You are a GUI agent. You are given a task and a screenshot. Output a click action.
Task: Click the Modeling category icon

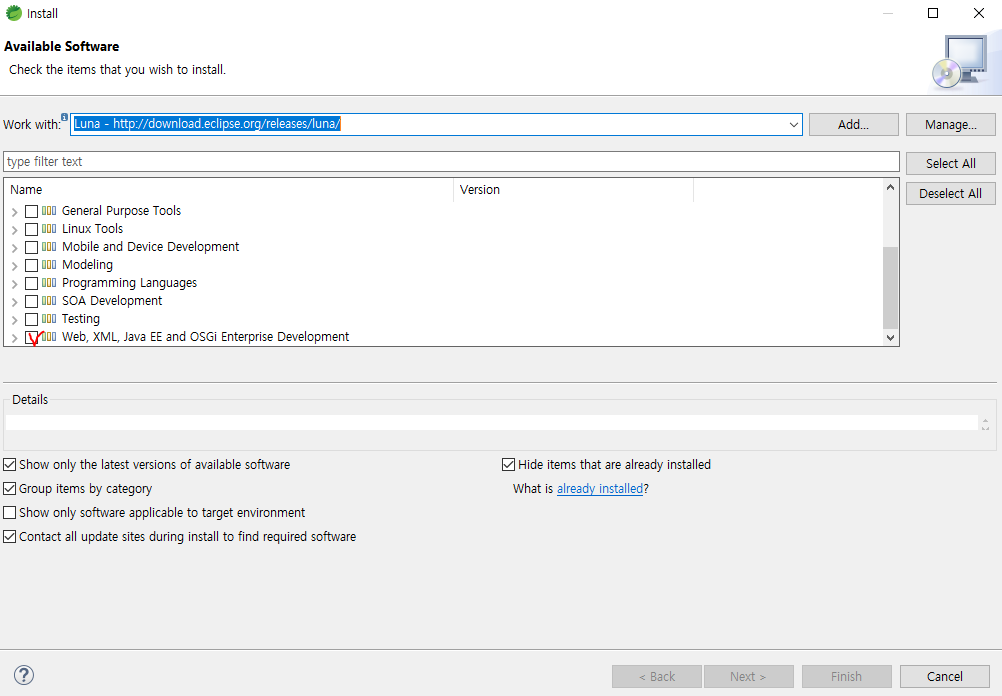click(x=49, y=264)
